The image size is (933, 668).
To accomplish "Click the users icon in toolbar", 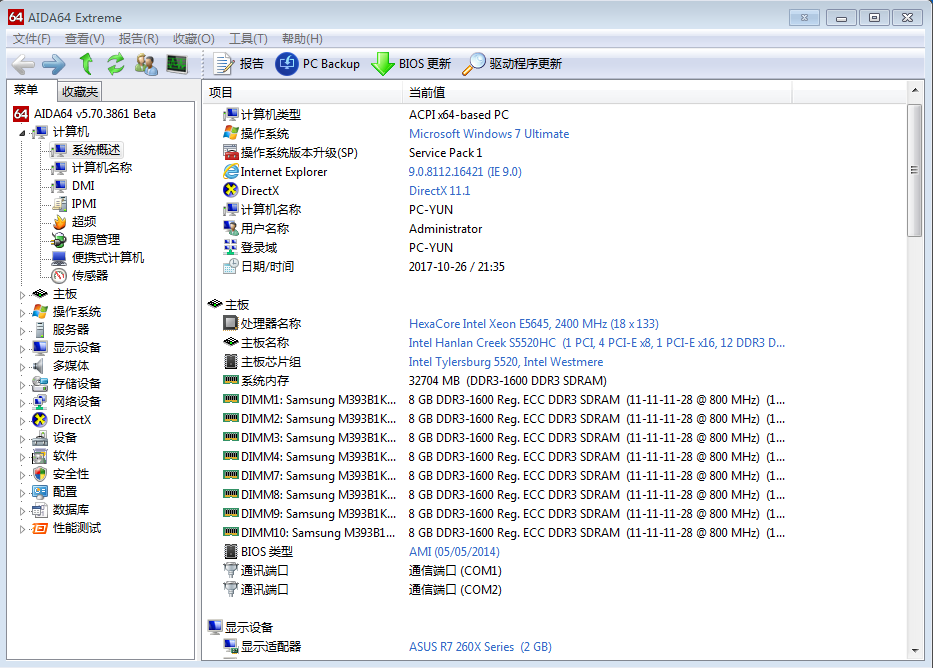I will 146,64.
